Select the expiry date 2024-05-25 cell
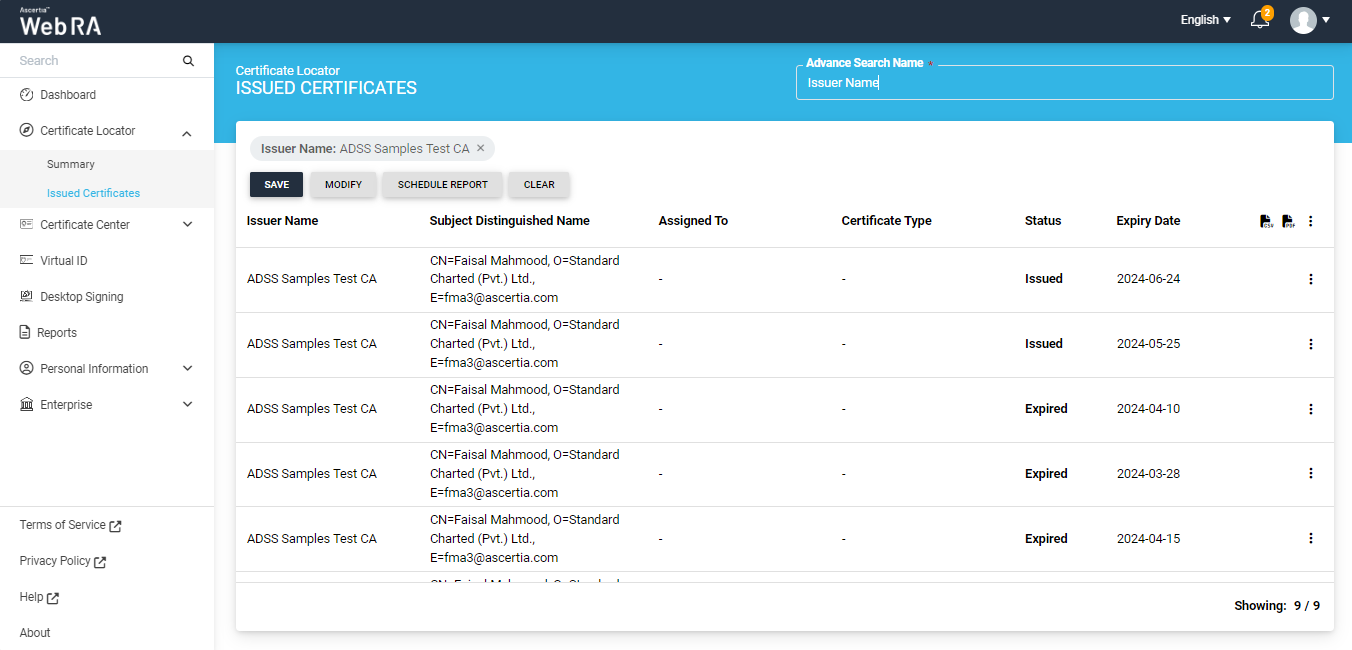Image resolution: width=1352 pixels, height=650 pixels. (x=1148, y=344)
